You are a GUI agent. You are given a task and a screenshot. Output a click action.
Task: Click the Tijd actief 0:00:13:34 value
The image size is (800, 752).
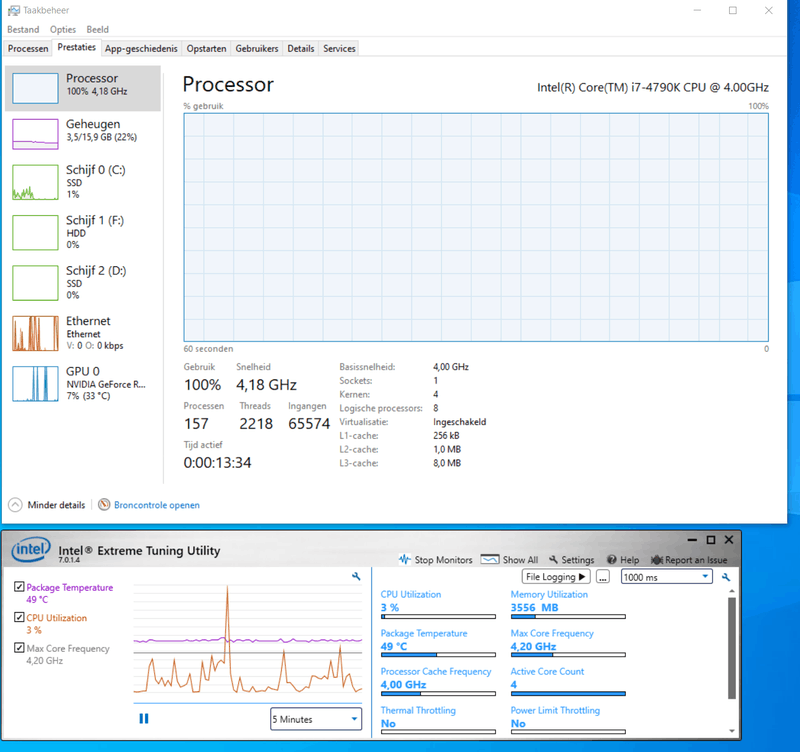tap(217, 463)
